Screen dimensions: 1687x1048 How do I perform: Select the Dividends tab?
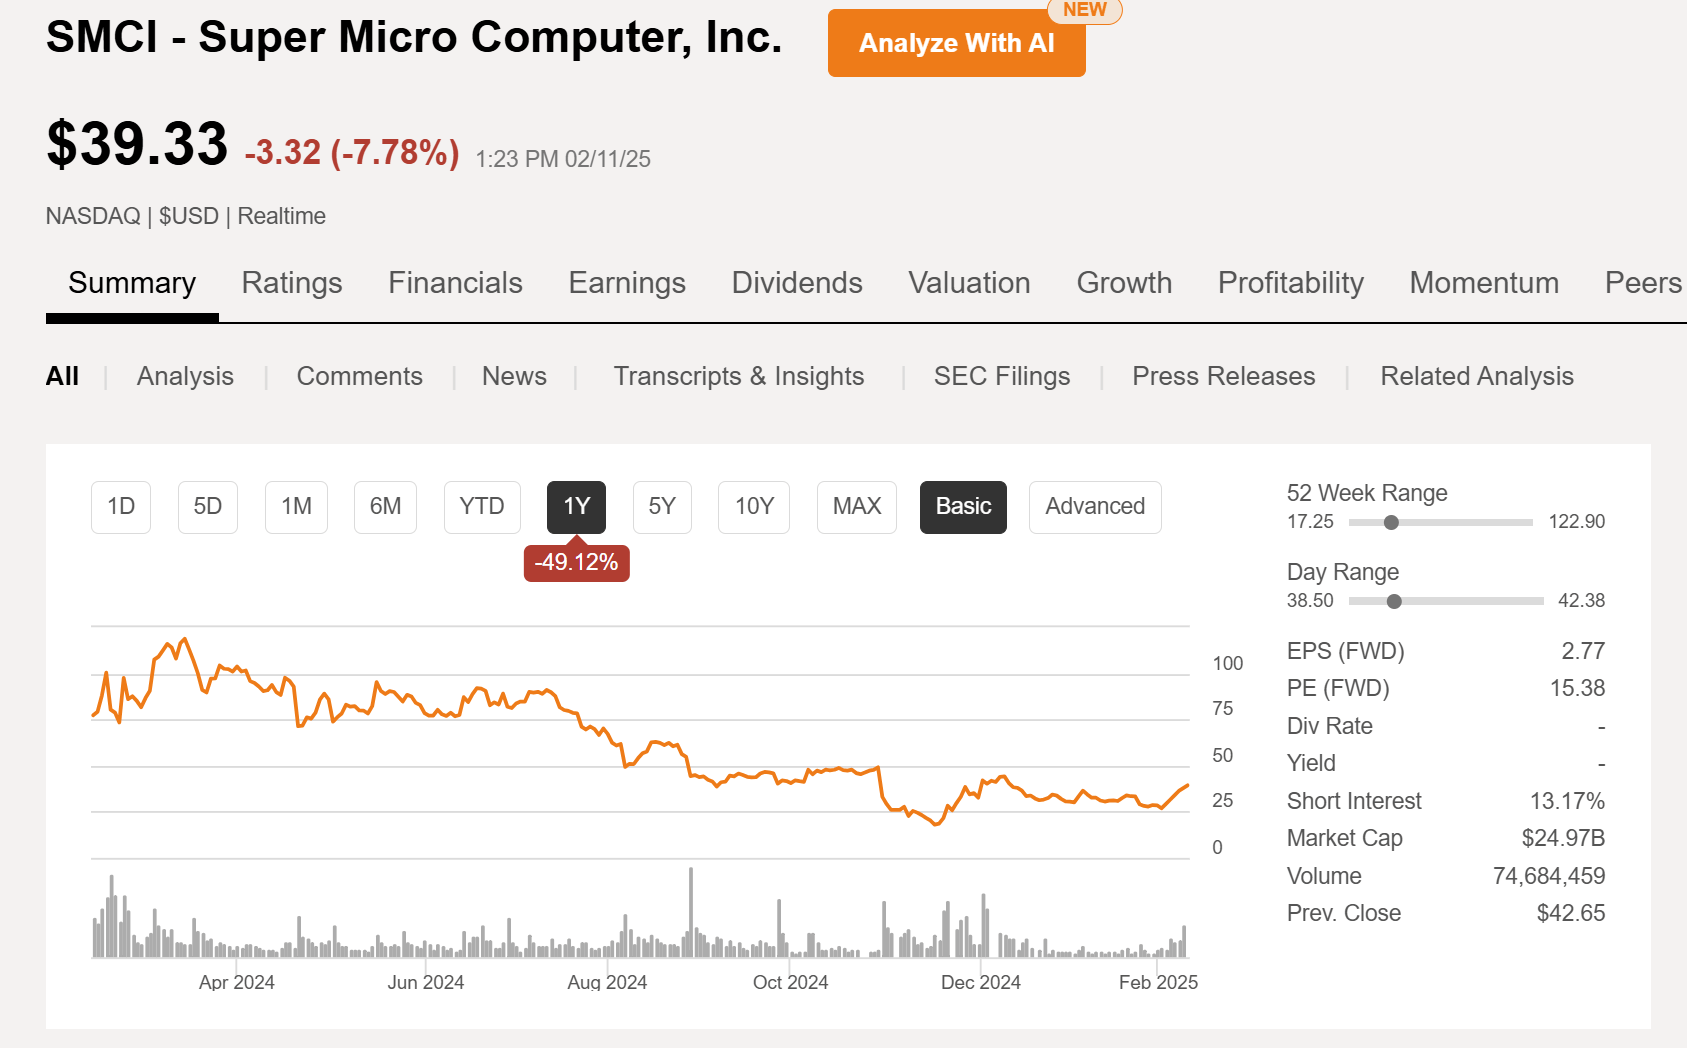[797, 283]
